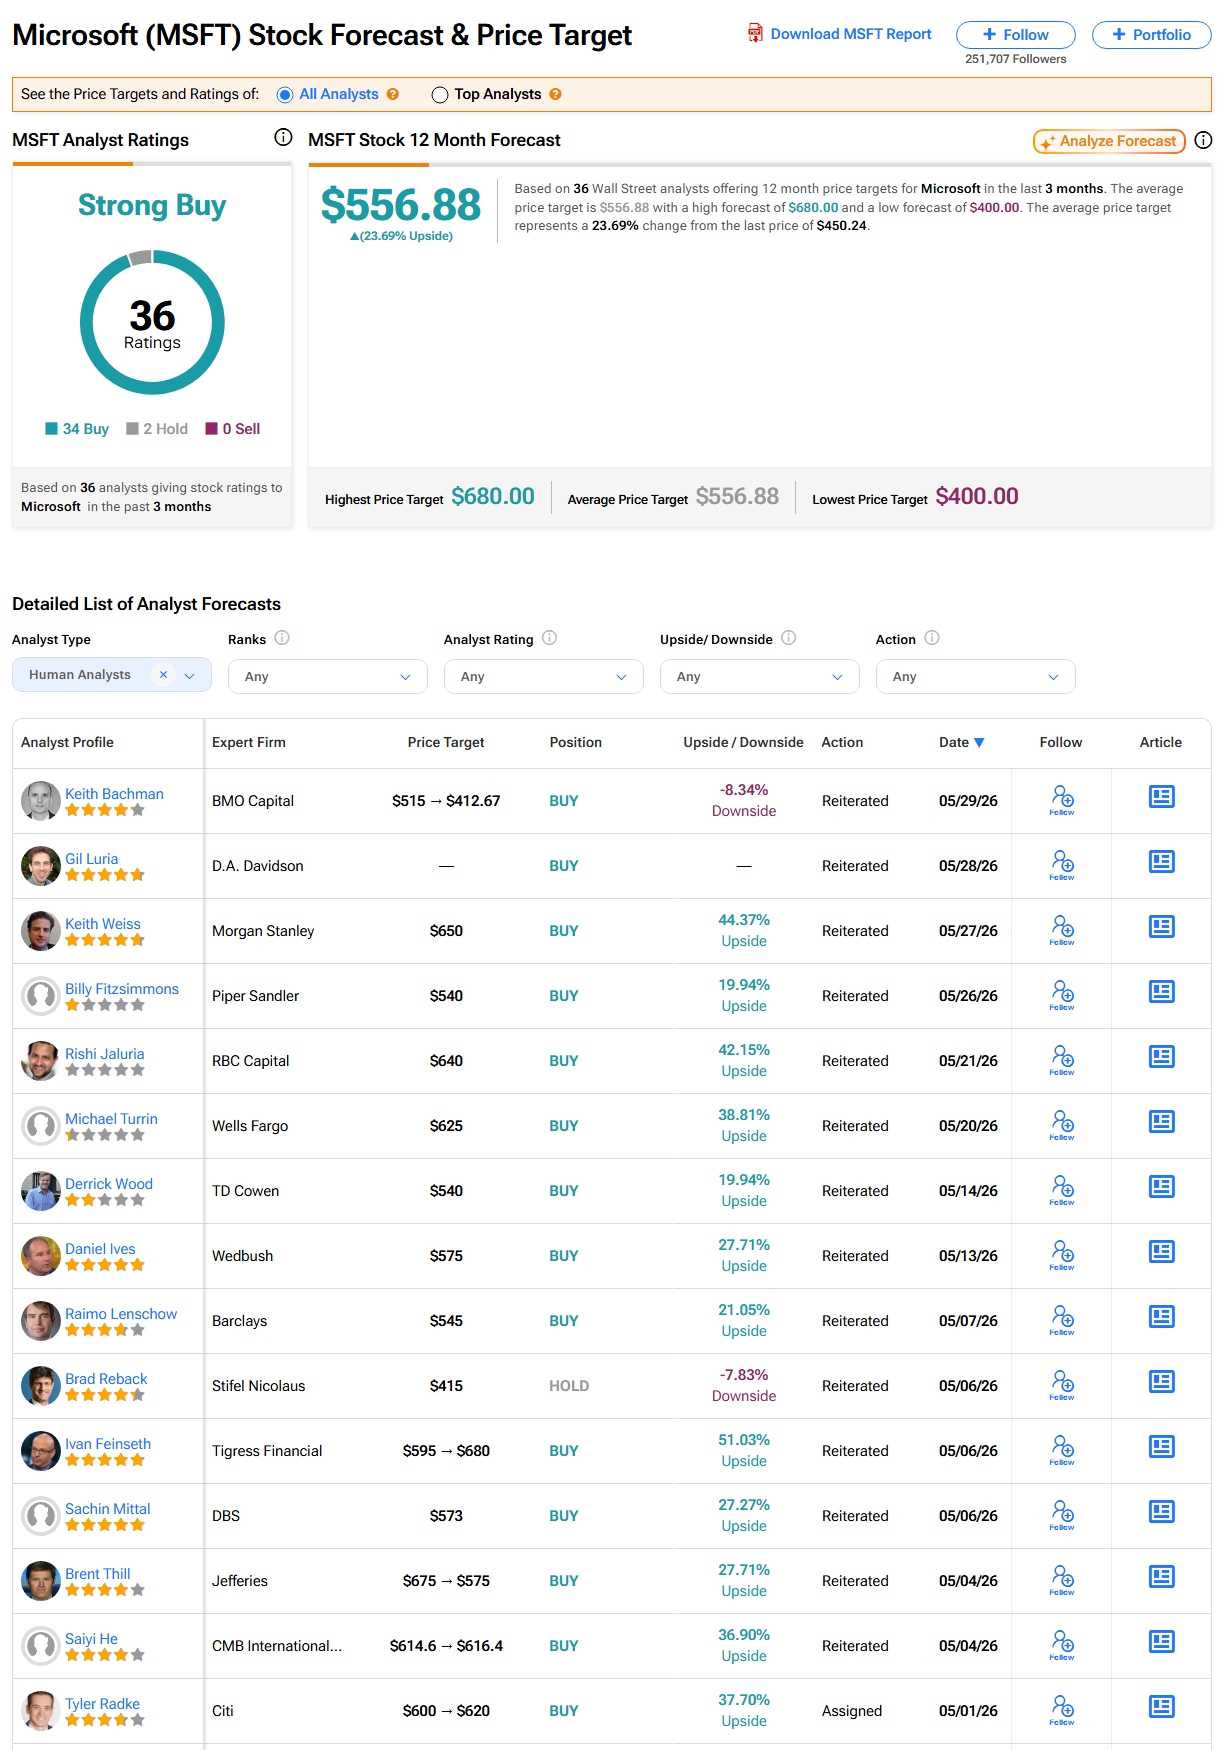The image size is (1222, 1750).
Task: Follow analyst Billy Fitzsimmons
Action: pos(1062,995)
